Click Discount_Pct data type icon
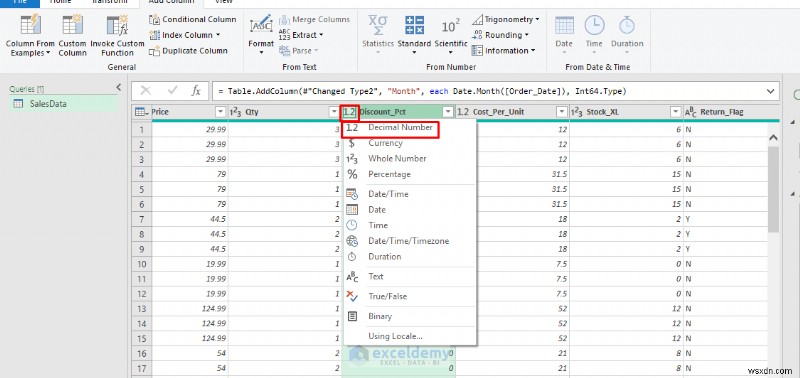The width and height of the screenshot is (800, 378). click(349, 112)
